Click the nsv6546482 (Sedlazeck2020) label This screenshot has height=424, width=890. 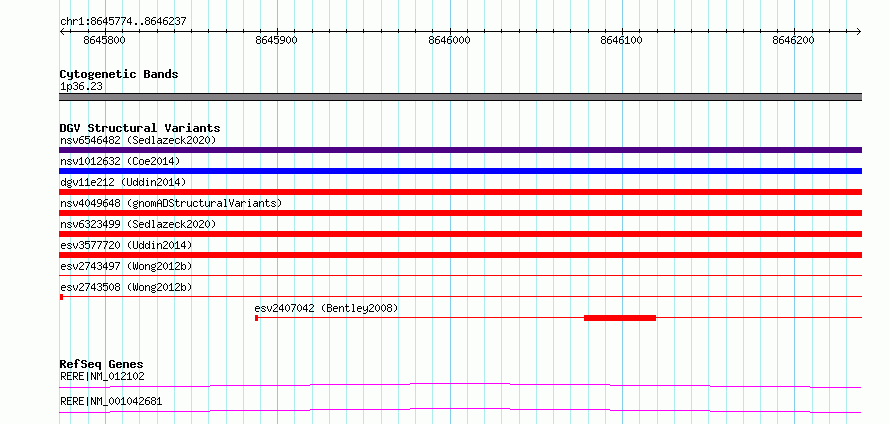[138, 140]
